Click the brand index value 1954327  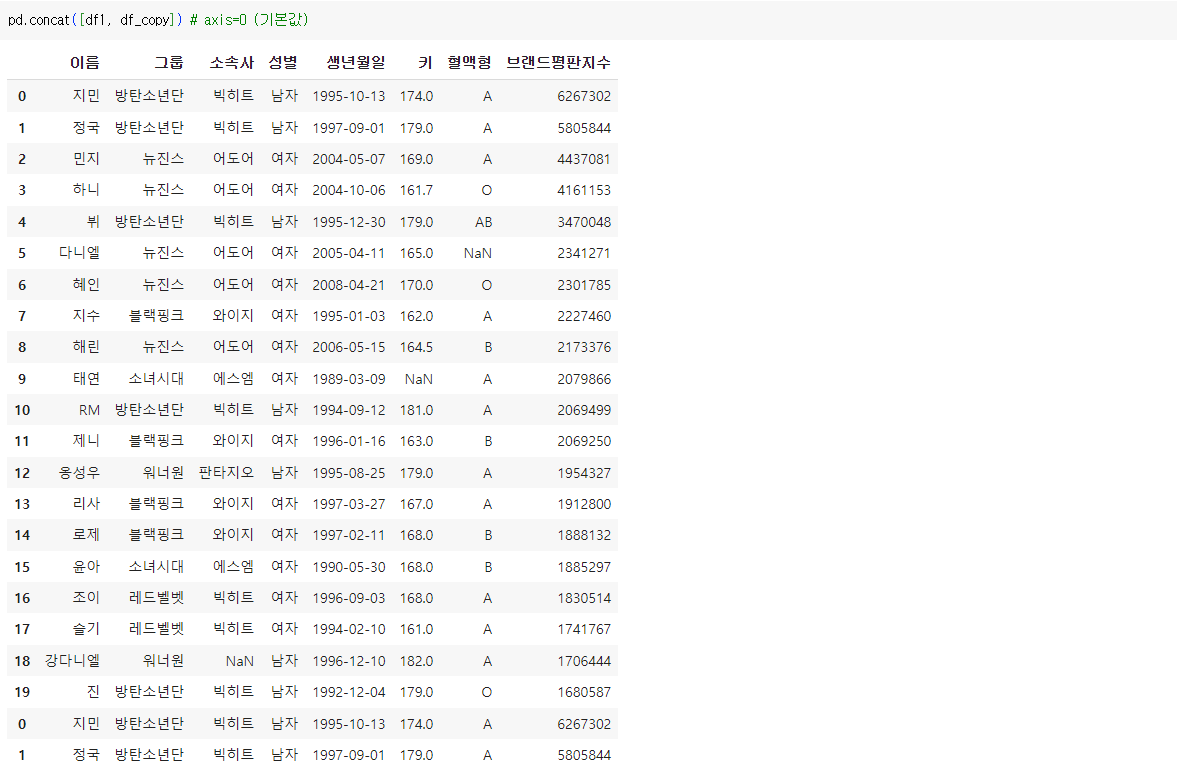(x=584, y=473)
